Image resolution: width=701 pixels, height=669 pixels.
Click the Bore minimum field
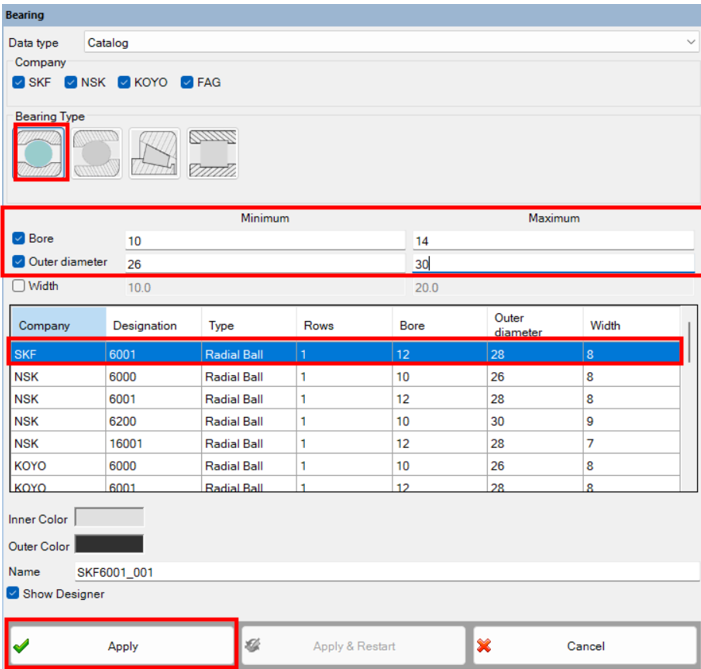coord(265,241)
